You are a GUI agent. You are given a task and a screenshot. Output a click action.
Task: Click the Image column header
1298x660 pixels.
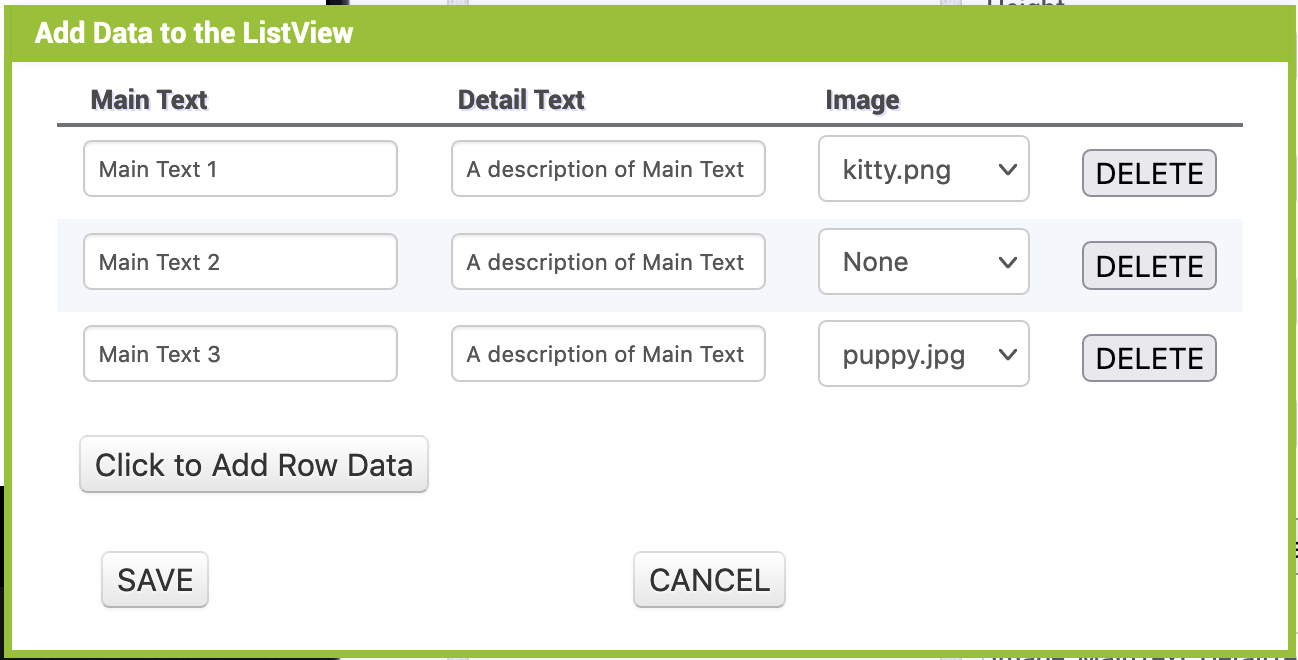862,100
